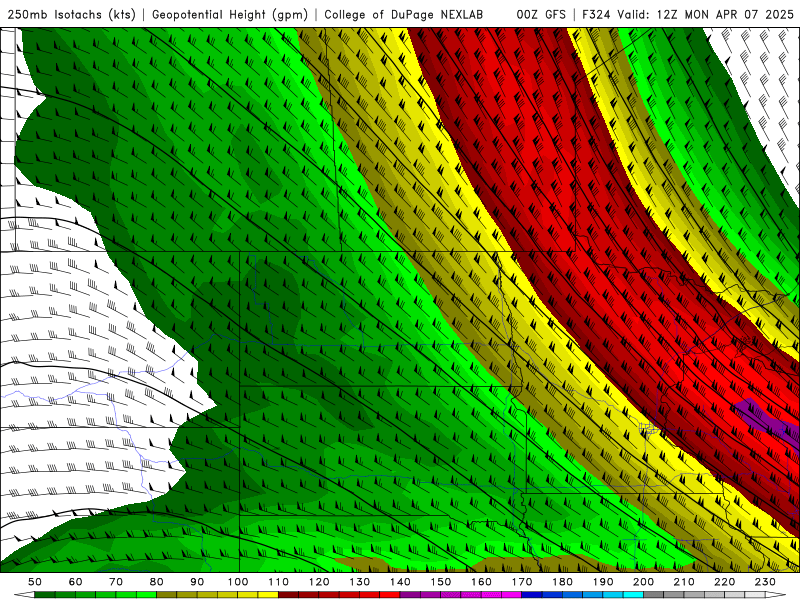800x600 pixels.
Task: Click the '170' legend value
Action: point(521,582)
